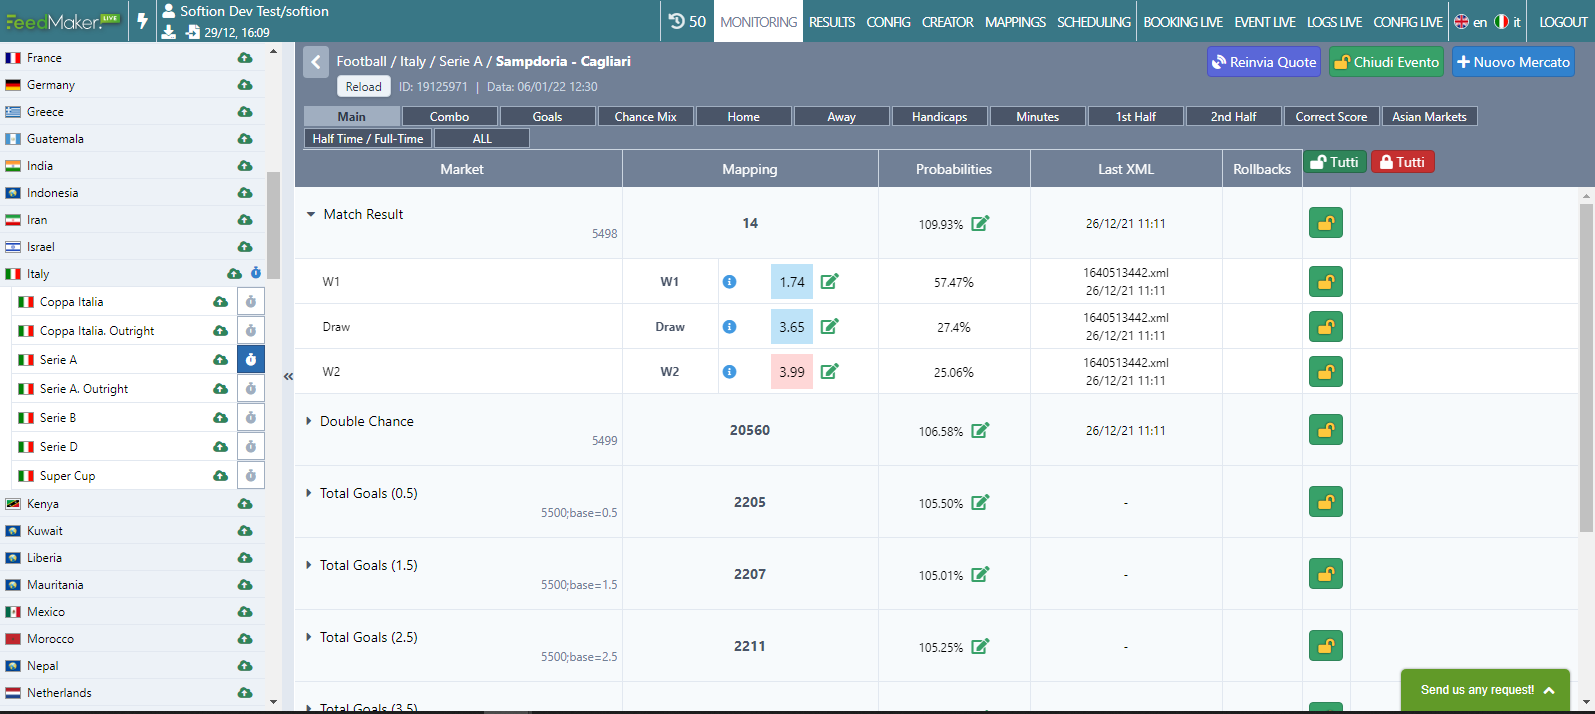The height and width of the screenshot is (714, 1595).
Task: Click the green Tutti unlock-all button
Action: 1335,162
